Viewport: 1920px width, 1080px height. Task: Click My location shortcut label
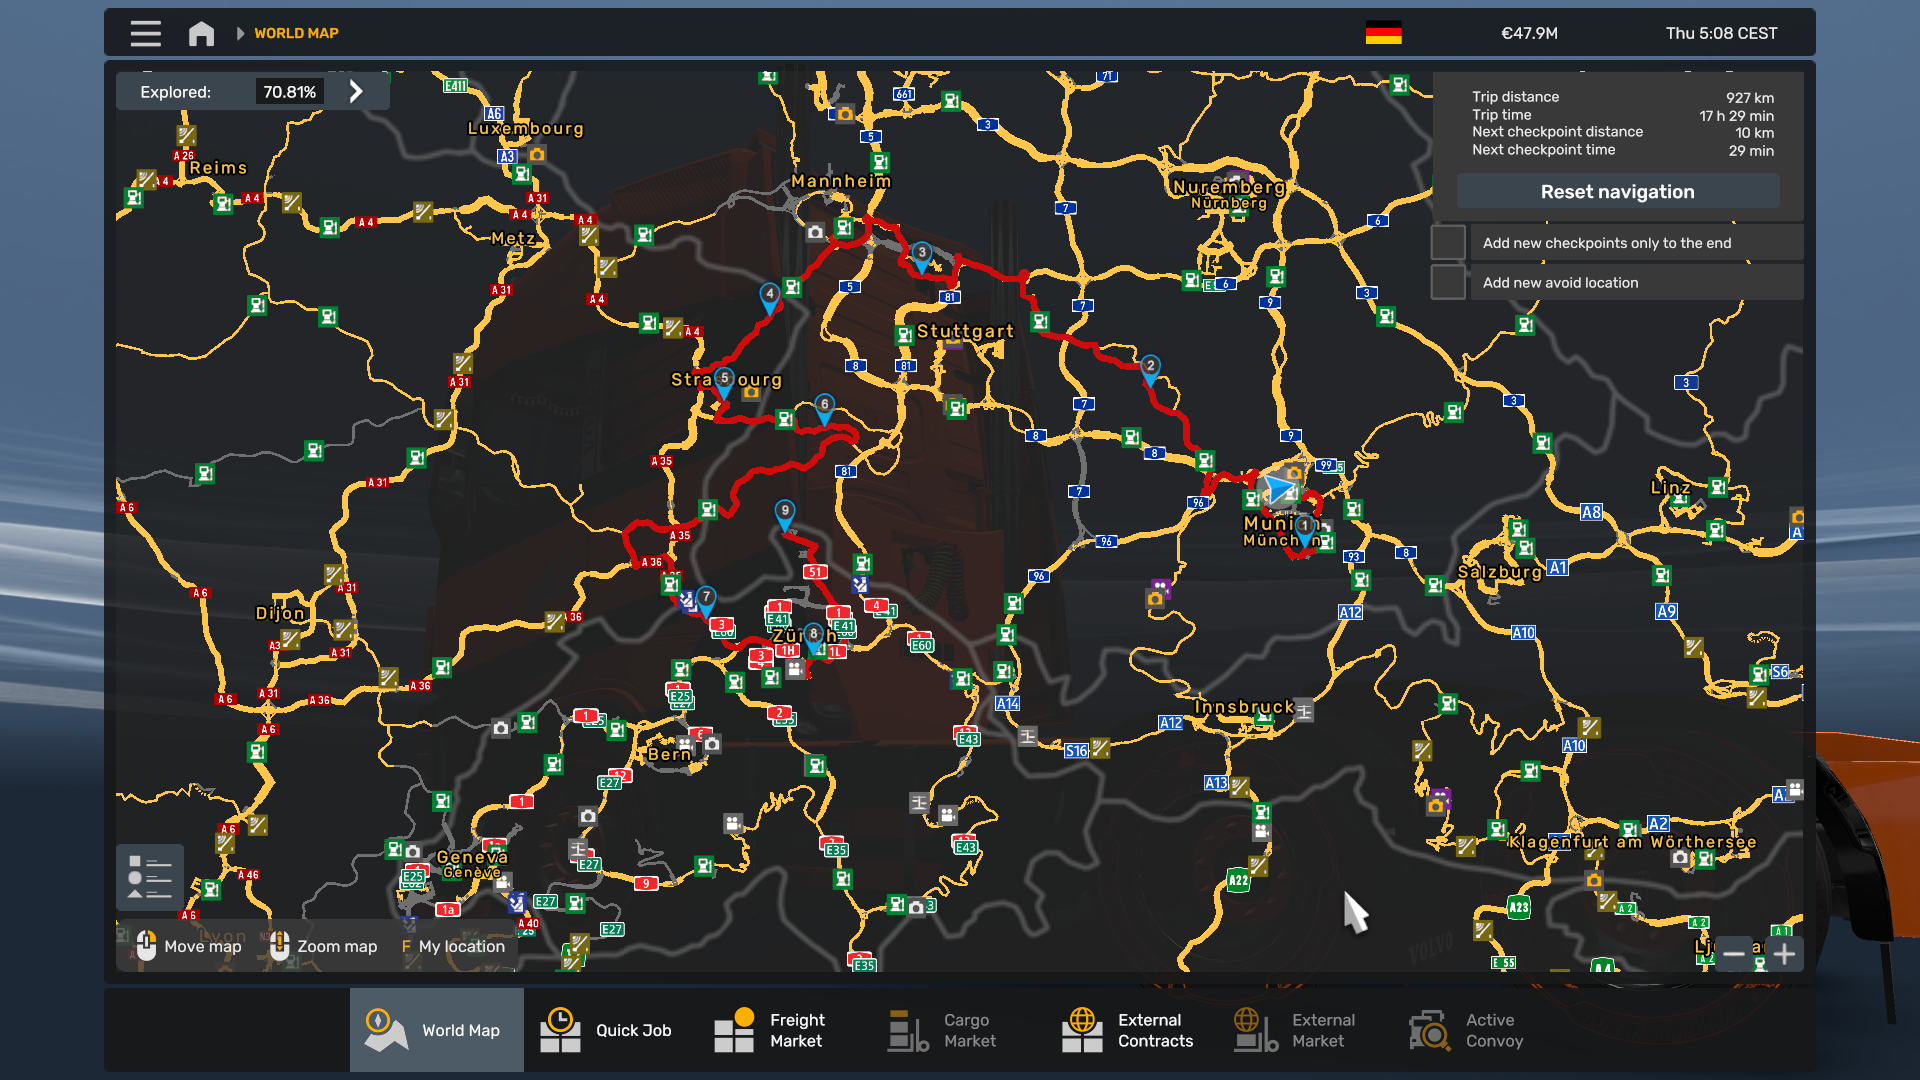click(461, 946)
